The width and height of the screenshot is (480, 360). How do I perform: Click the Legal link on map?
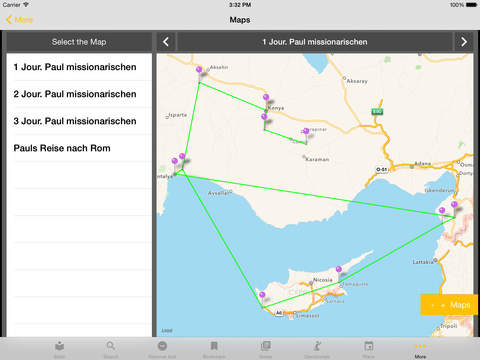pos(167,331)
